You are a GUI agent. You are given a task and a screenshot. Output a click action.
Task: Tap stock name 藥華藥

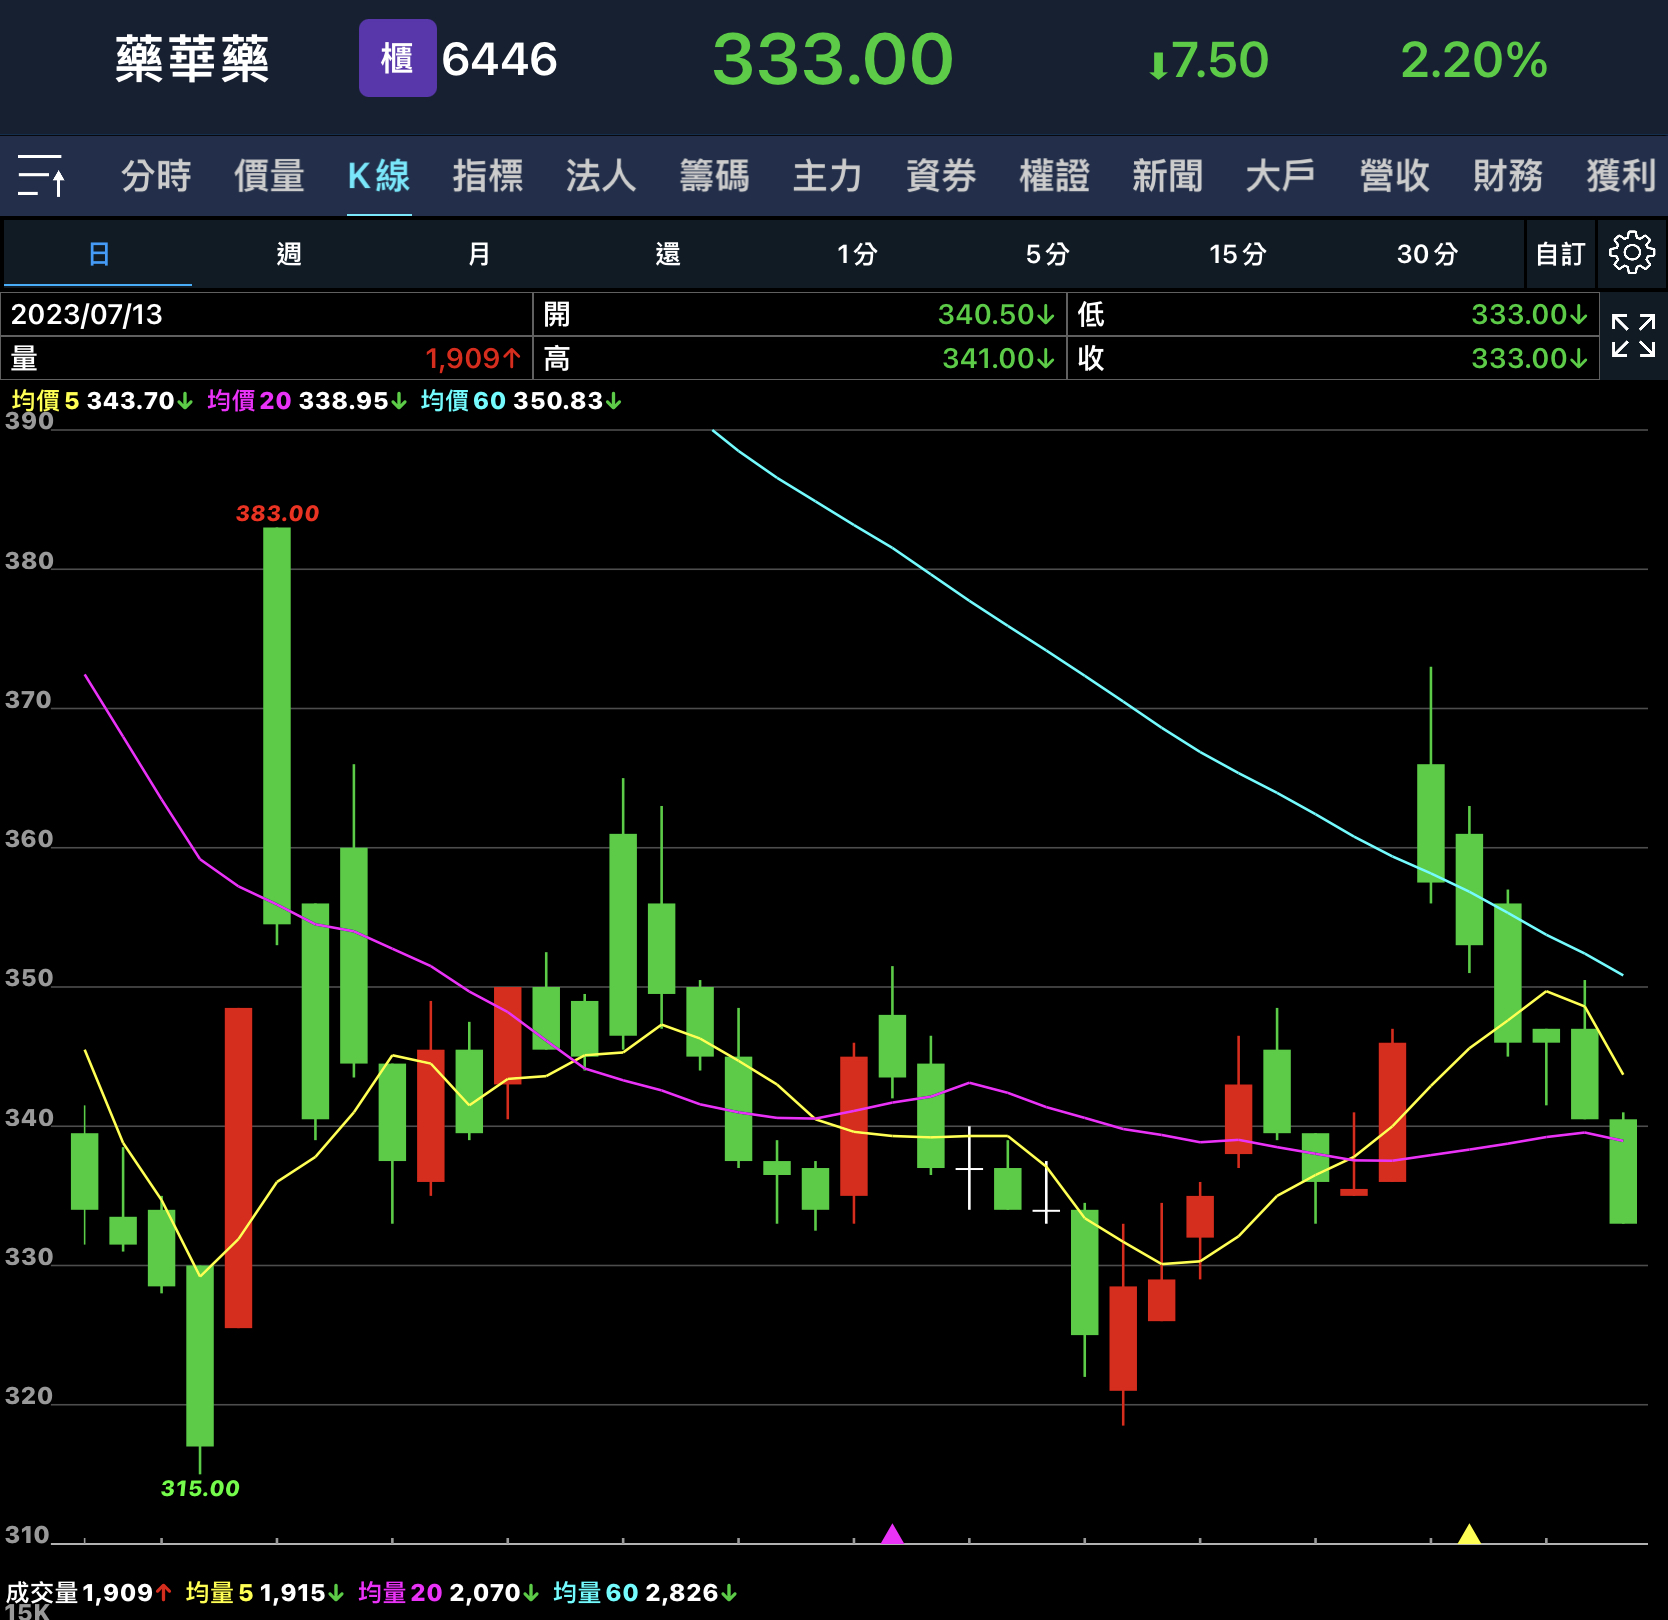[192, 59]
